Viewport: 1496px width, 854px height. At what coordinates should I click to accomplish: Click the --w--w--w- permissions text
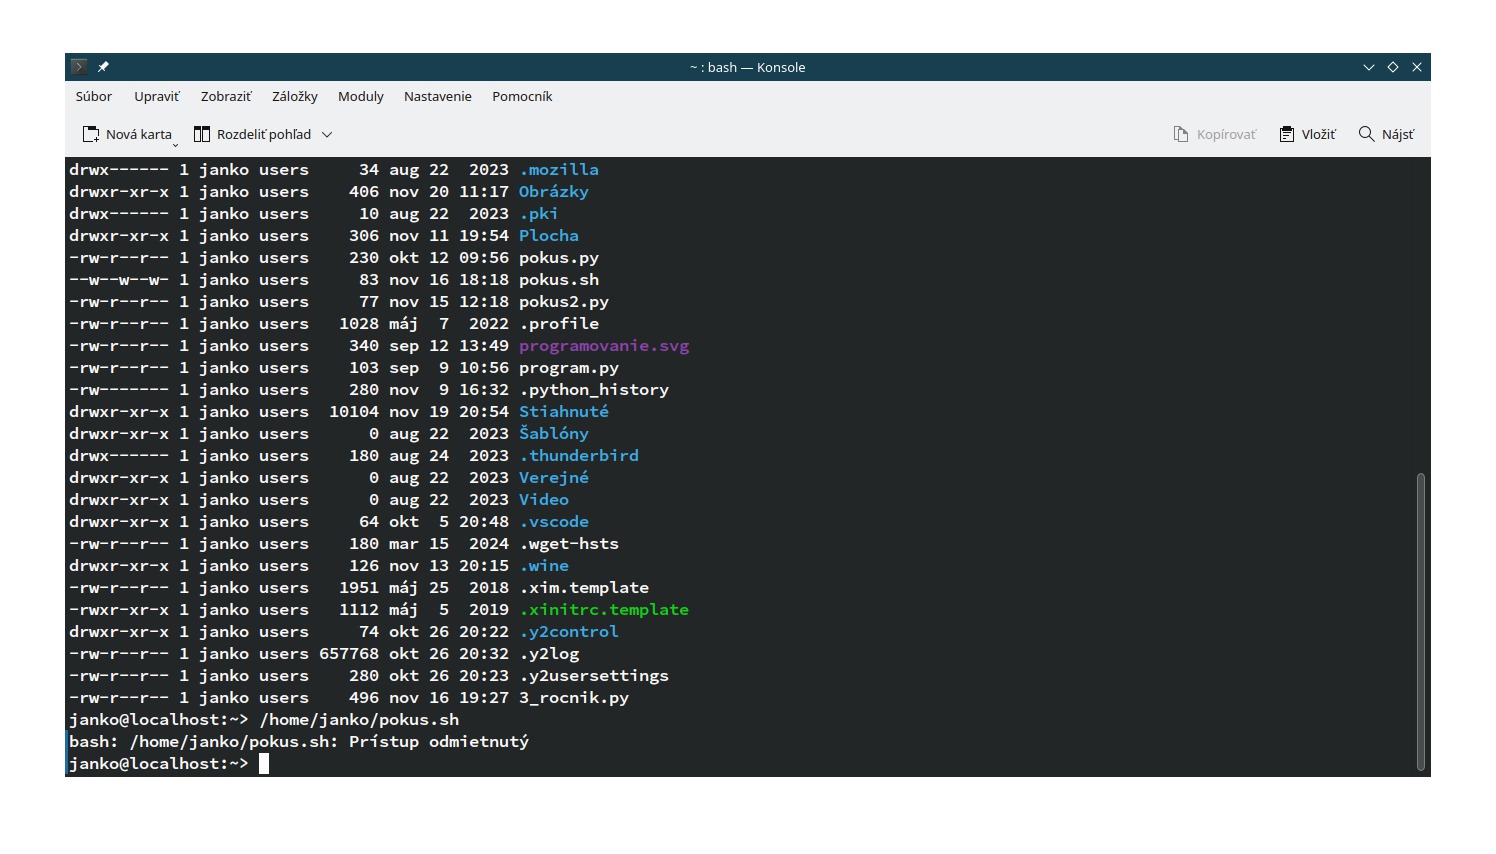[x=119, y=280]
